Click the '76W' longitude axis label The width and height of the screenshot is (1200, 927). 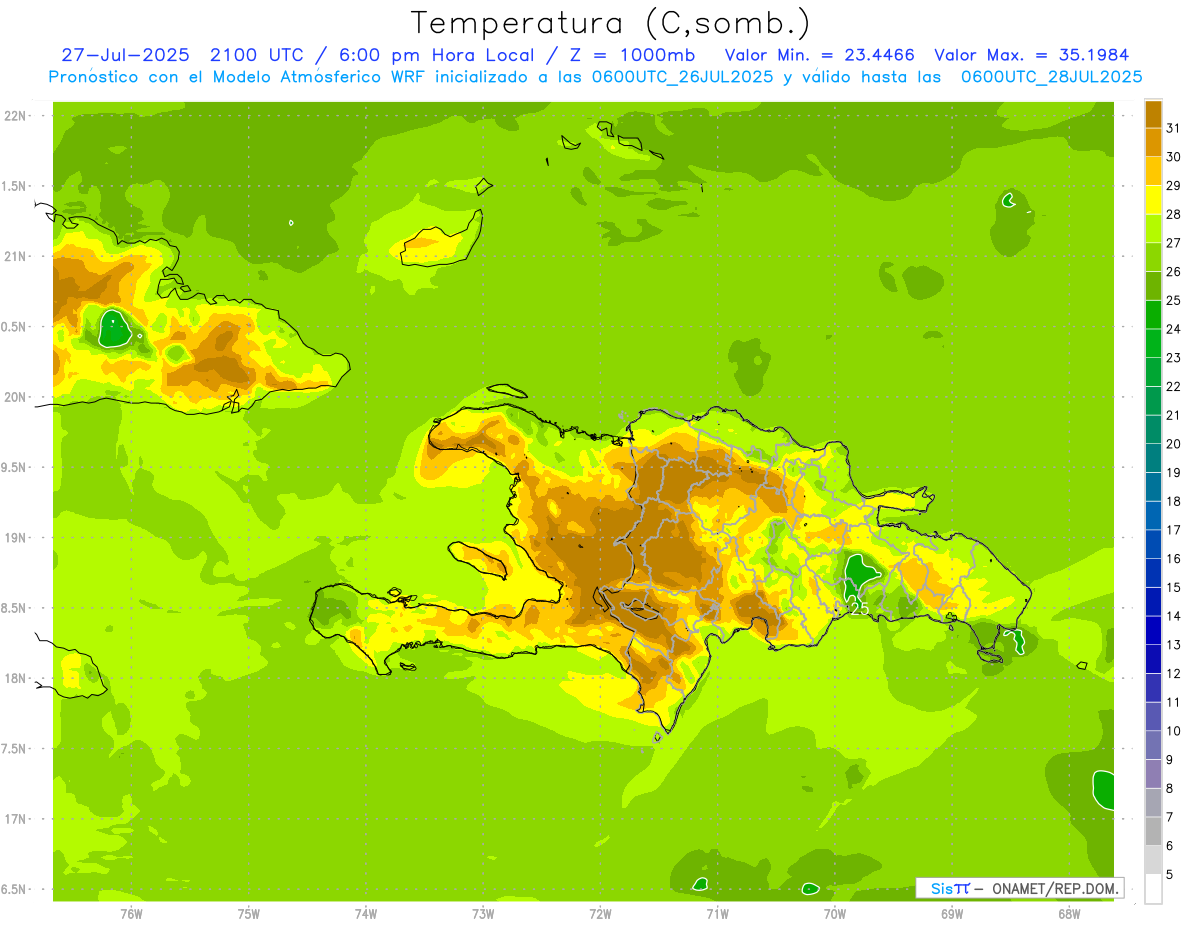click(x=131, y=913)
